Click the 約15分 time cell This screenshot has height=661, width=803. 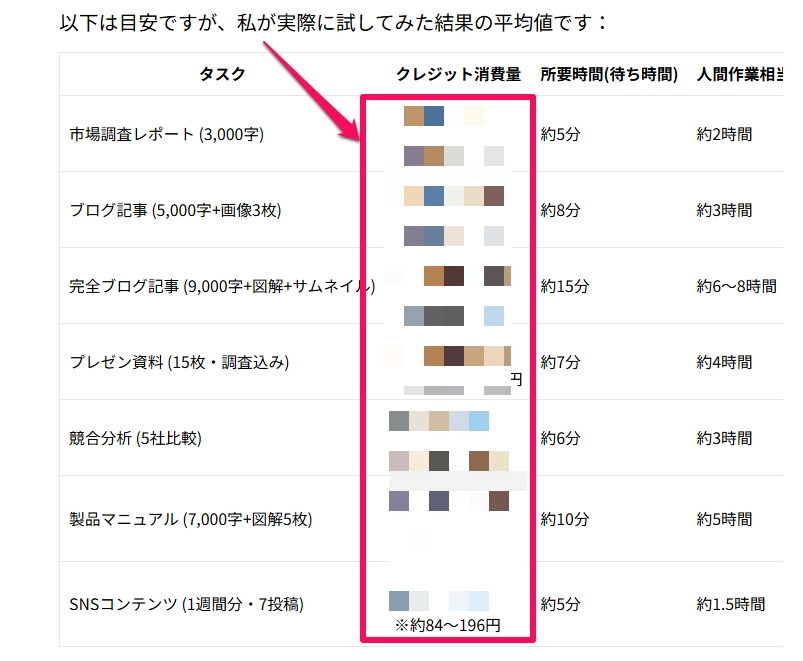click(565, 287)
